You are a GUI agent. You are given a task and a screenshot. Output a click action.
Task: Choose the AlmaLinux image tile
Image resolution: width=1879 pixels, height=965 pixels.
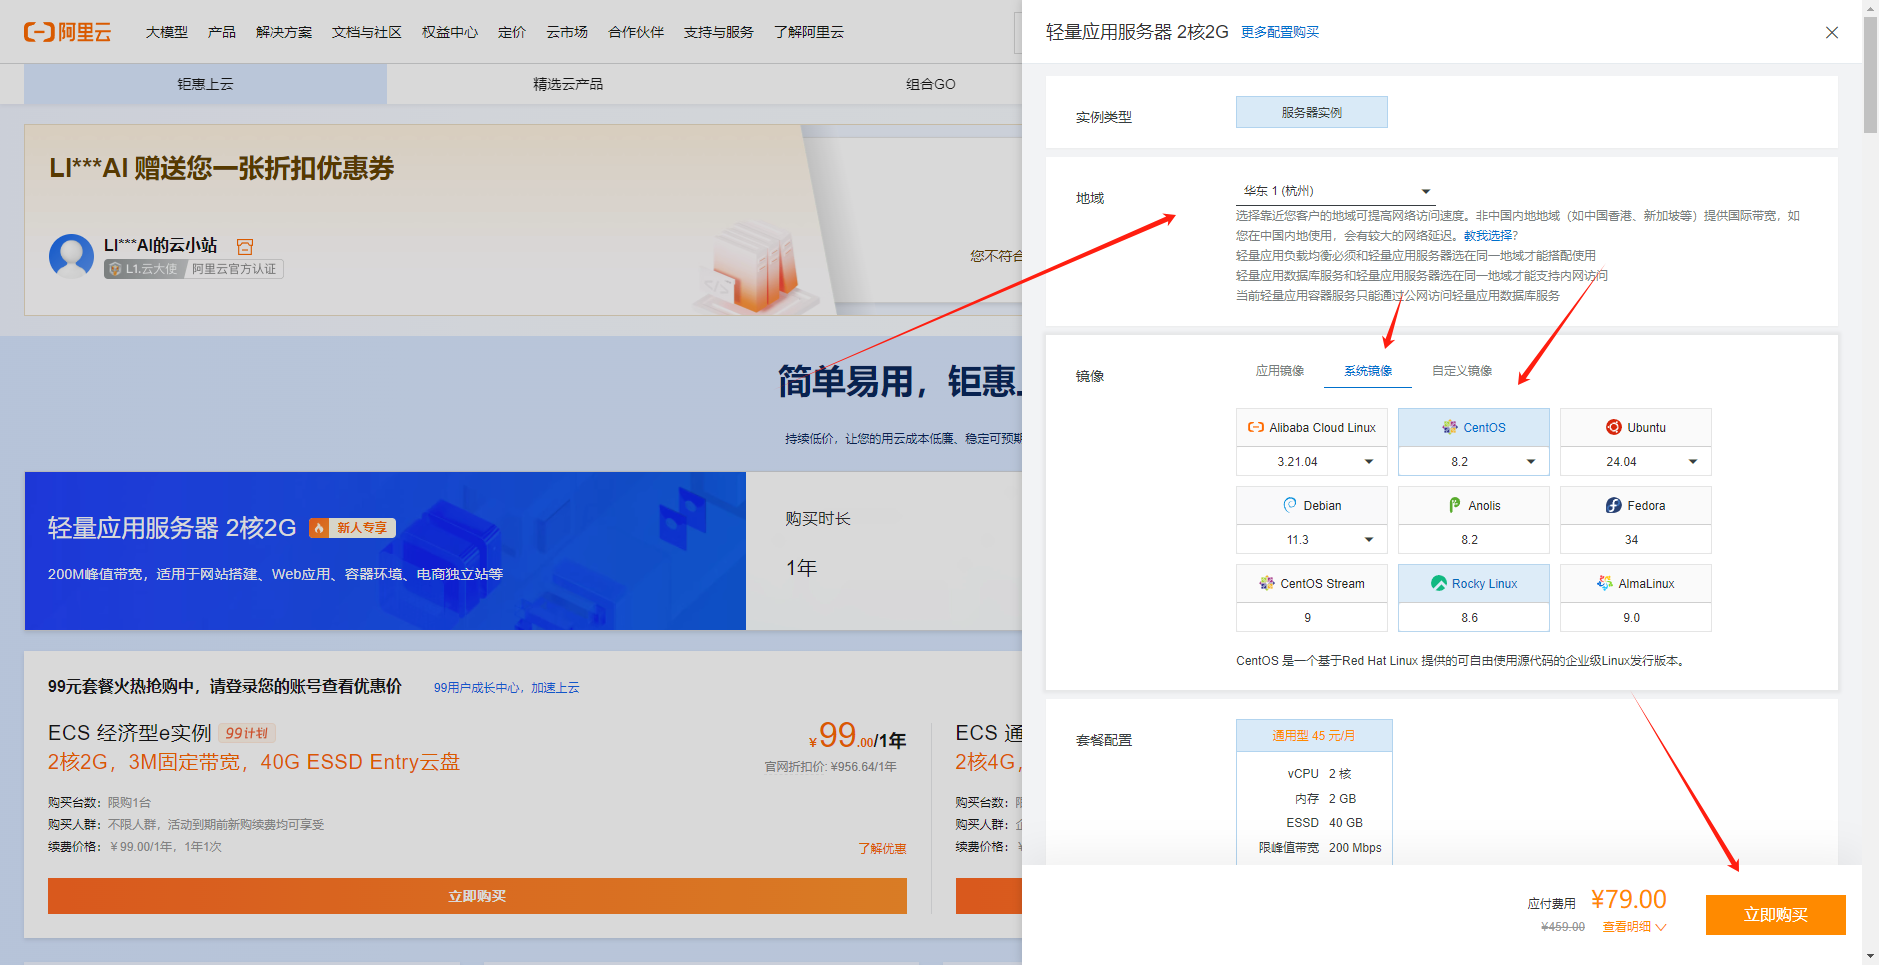click(1635, 583)
